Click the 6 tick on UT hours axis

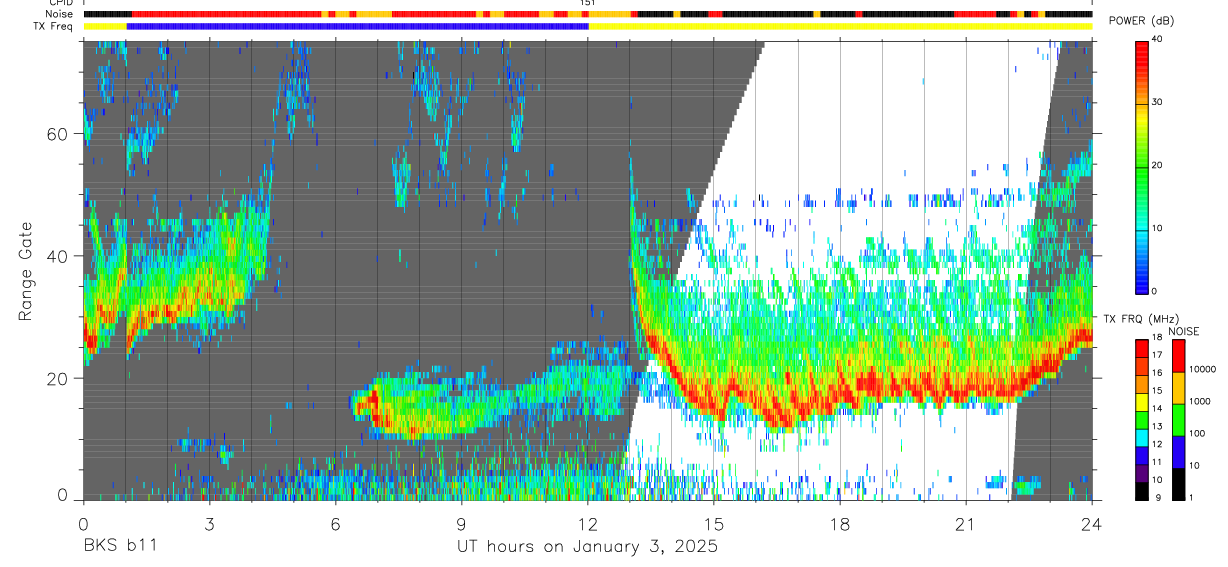click(x=335, y=524)
